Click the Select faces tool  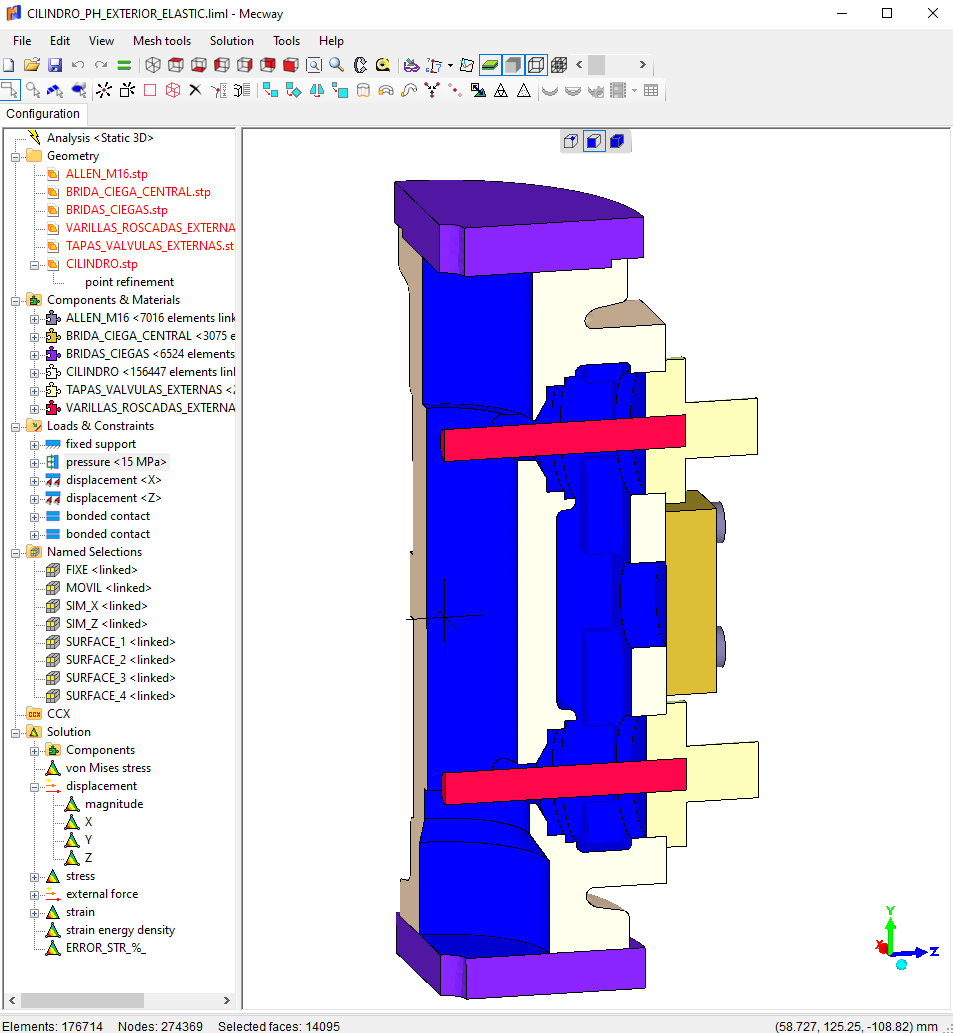coord(55,90)
